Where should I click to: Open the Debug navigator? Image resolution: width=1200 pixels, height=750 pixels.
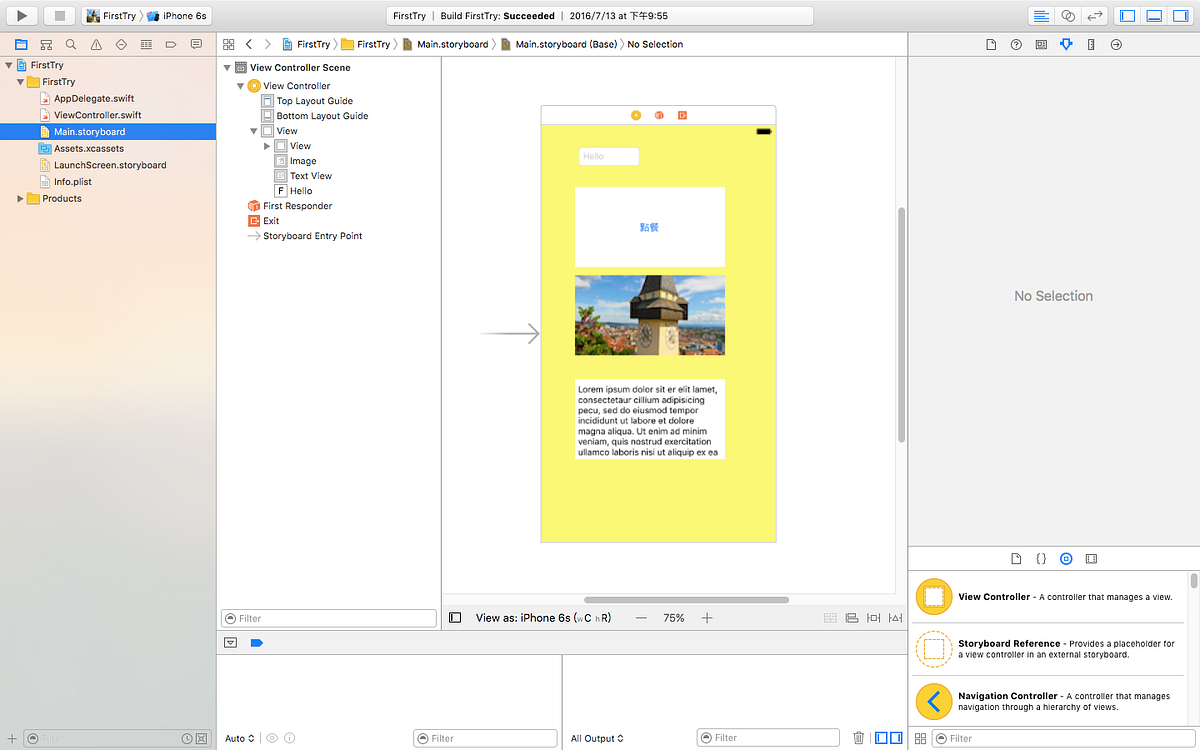(x=146, y=44)
